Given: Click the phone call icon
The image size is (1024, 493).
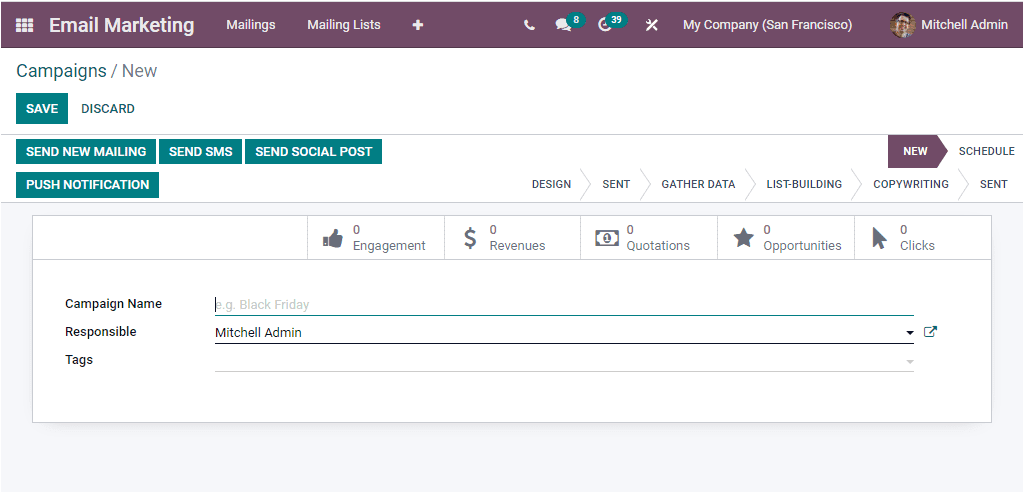Looking at the screenshot, I should [529, 25].
